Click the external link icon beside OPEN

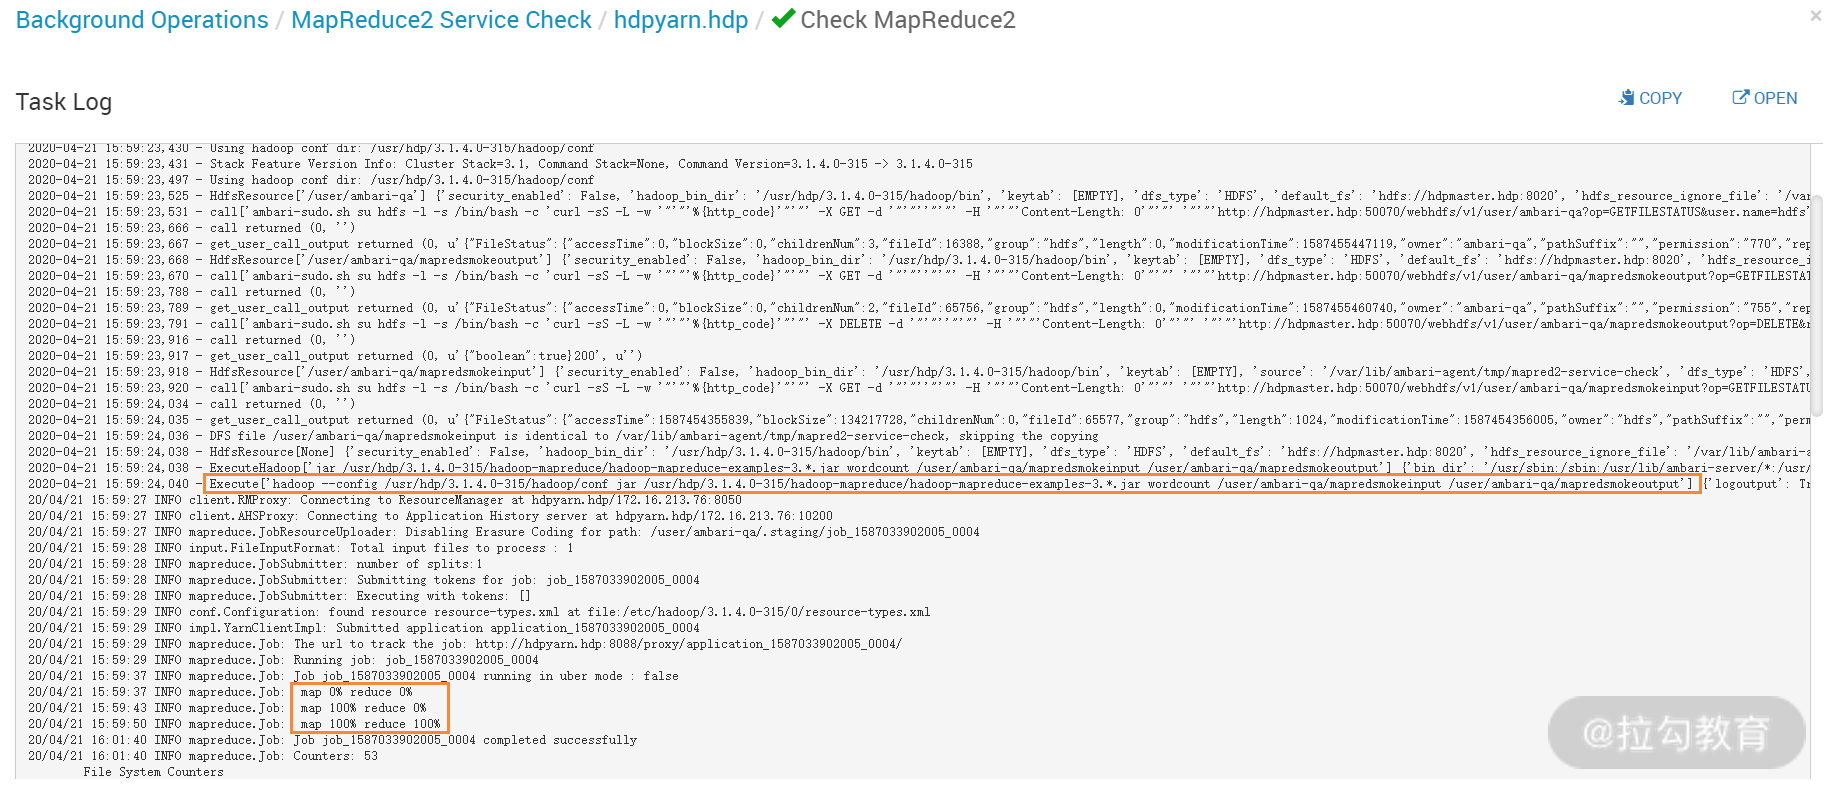1741,97
